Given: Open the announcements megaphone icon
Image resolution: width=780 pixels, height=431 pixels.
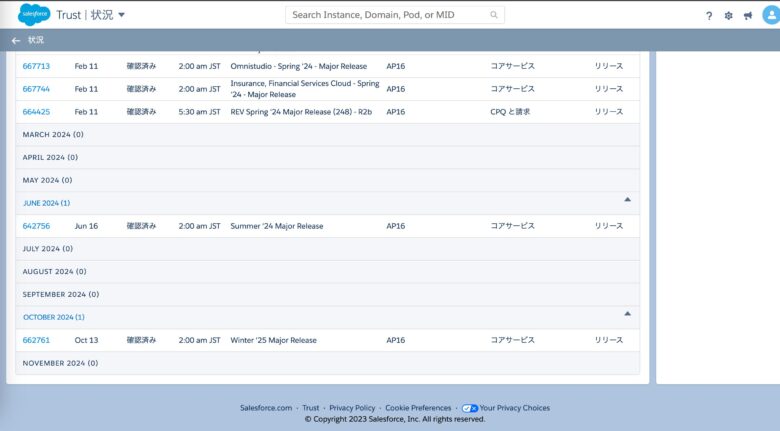Looking at the screenshot, I should click(748, 16).
